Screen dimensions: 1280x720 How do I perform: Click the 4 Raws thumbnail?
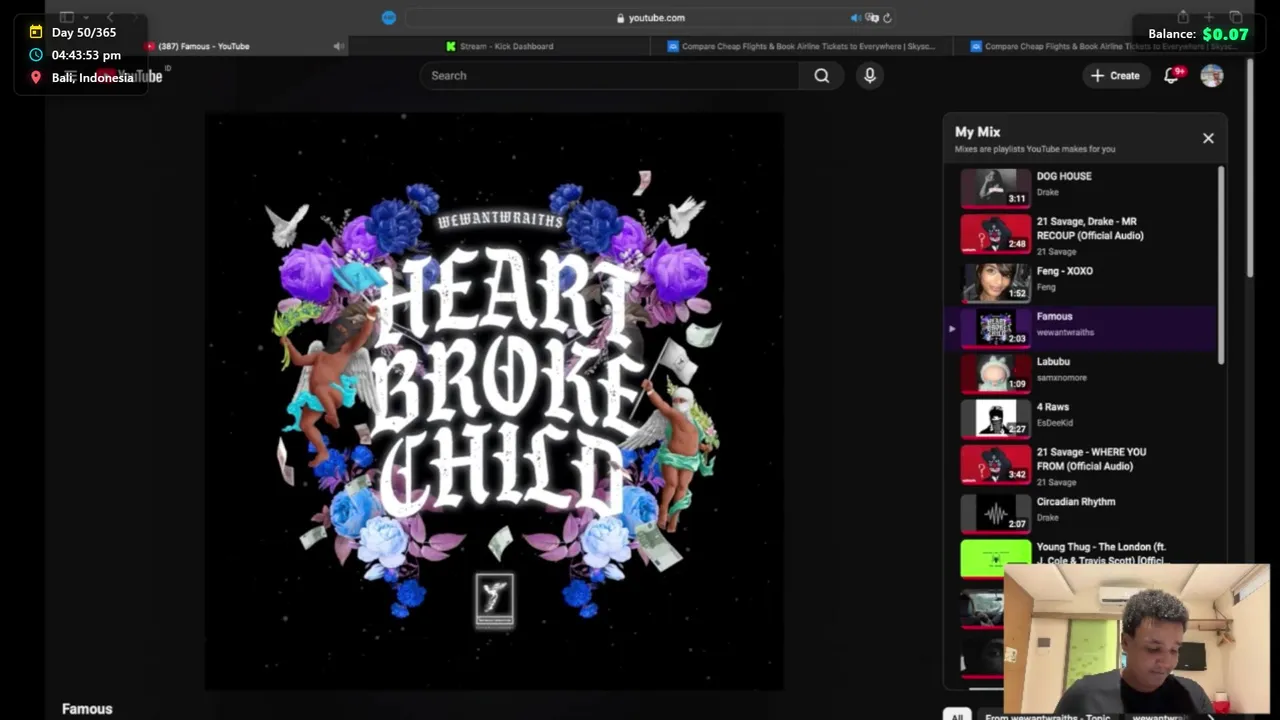pyautogui.click(x=996, y=419)
